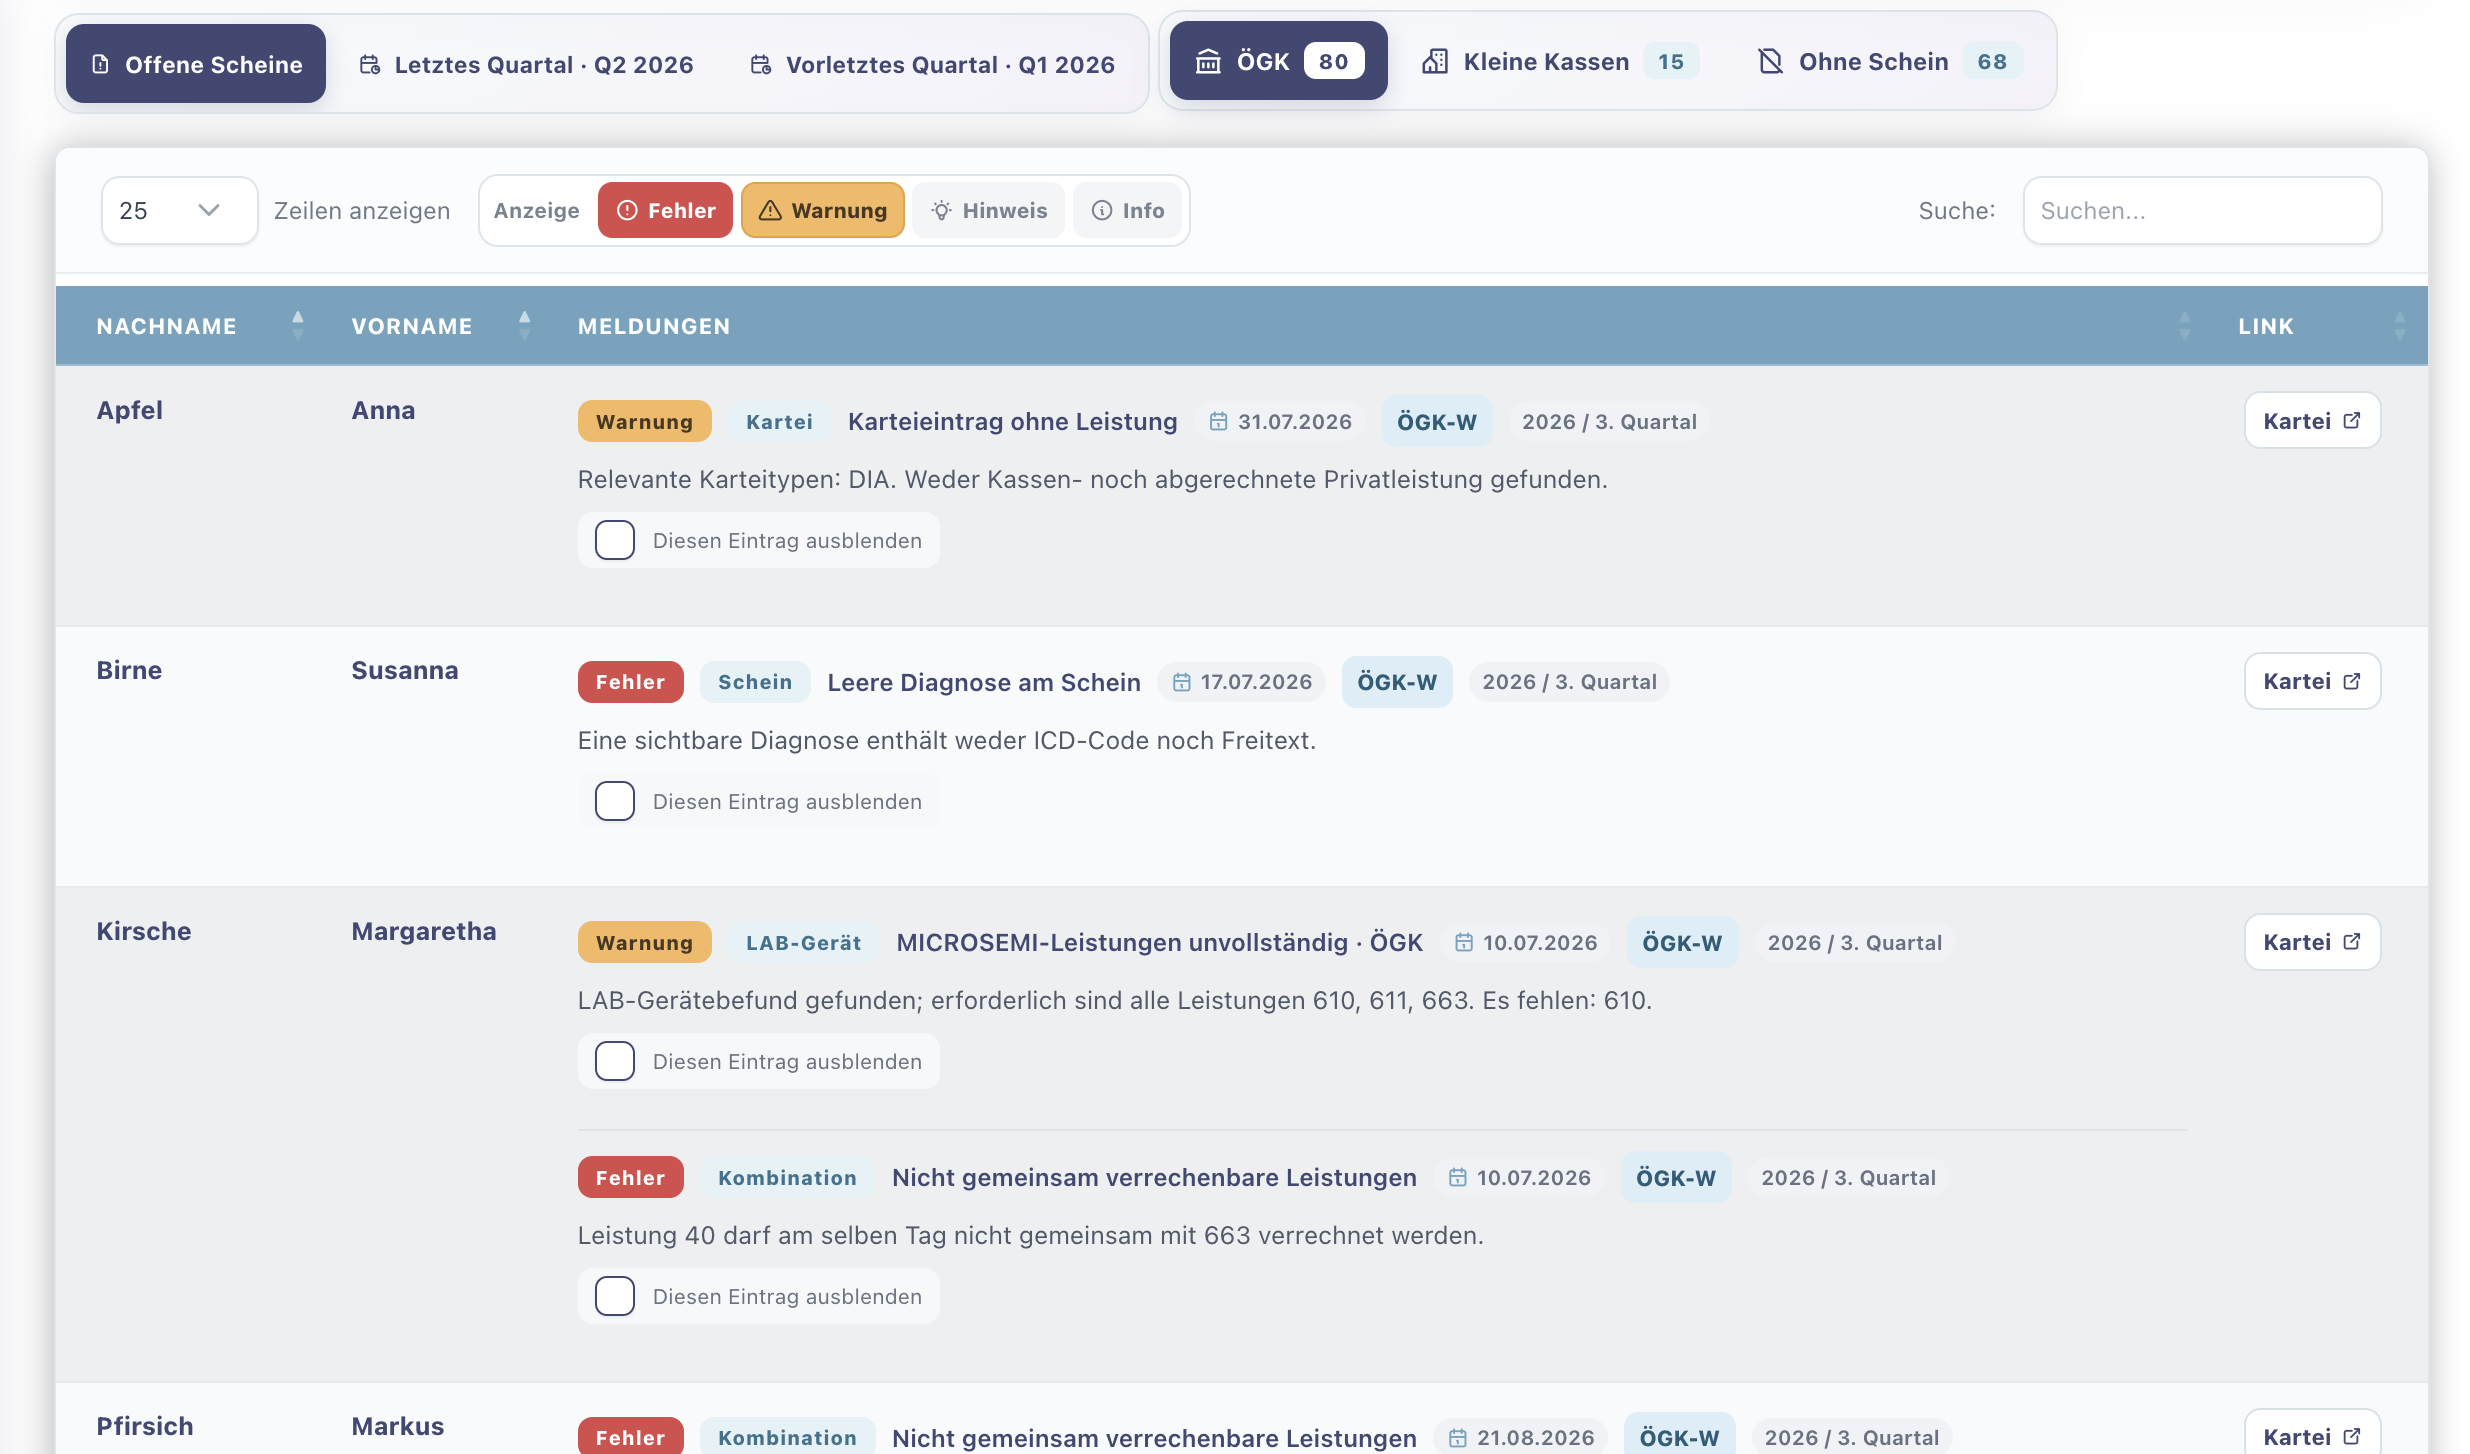This screenshot has height=1454, width=2470.
Task: Open the Offene Scheine tab
Action: (x=196, y=64)
